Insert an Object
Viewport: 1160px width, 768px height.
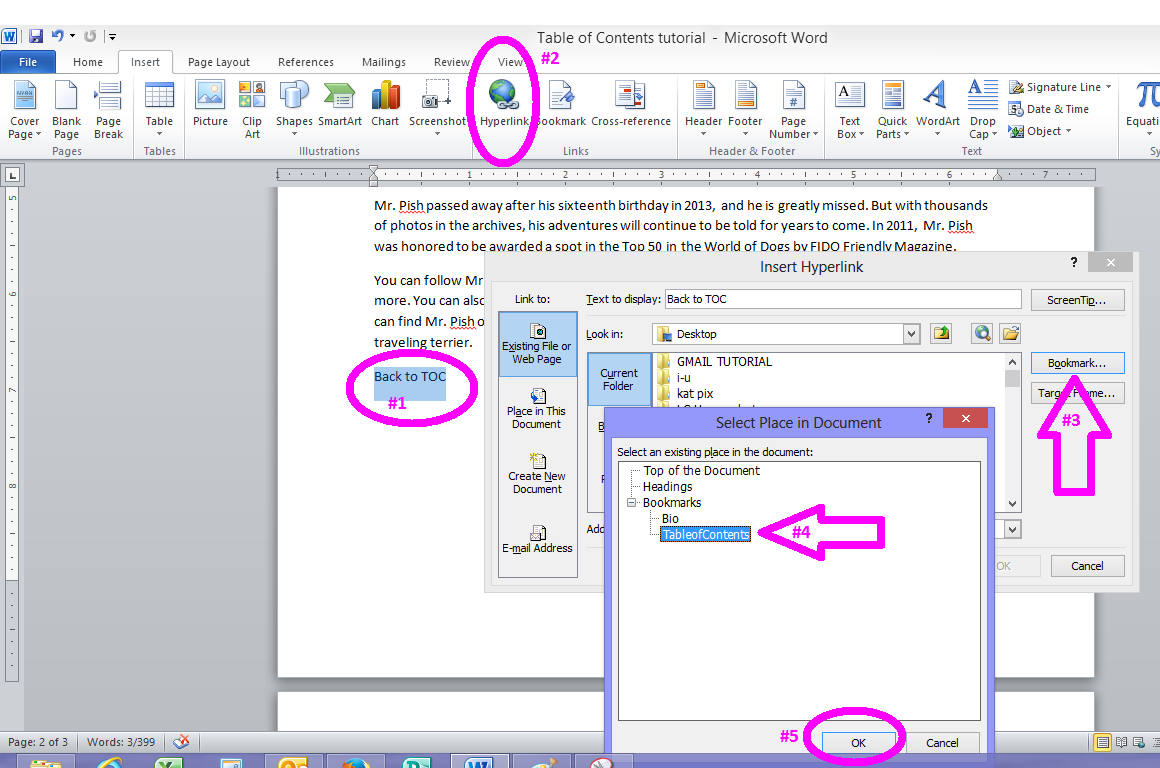[x=1040, y=131]
